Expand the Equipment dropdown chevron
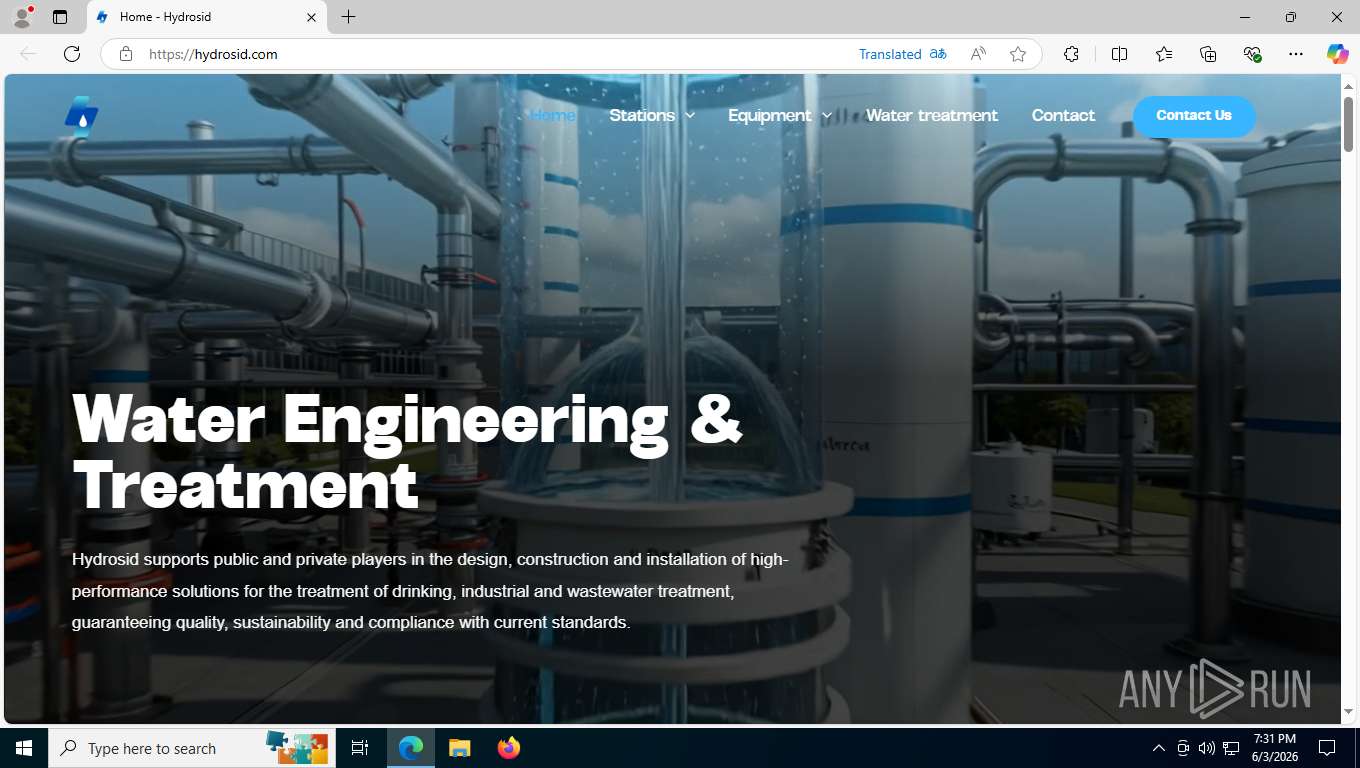Image resolution: width=1360 pixels, height=768 pixels. point(827,116)
